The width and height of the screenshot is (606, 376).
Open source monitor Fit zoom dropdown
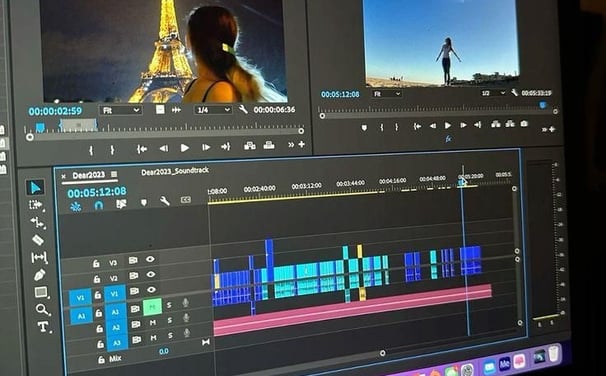121,110
